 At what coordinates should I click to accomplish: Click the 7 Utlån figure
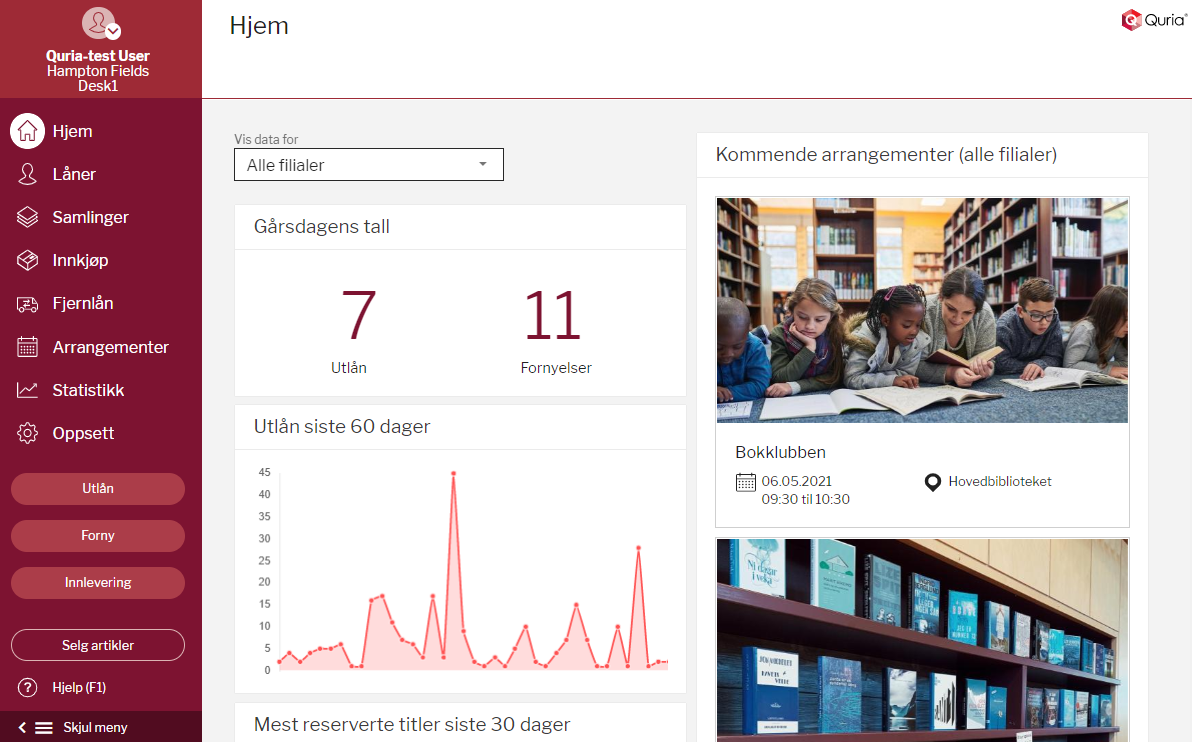pos(359,315)
